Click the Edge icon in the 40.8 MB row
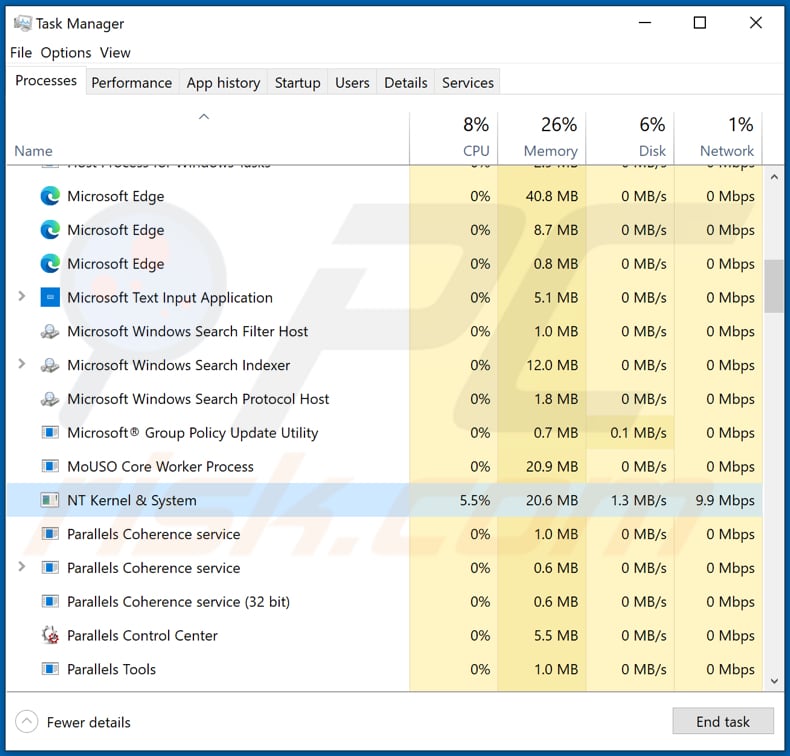This screenshot has height=756, width=790. tap(50, 196)
